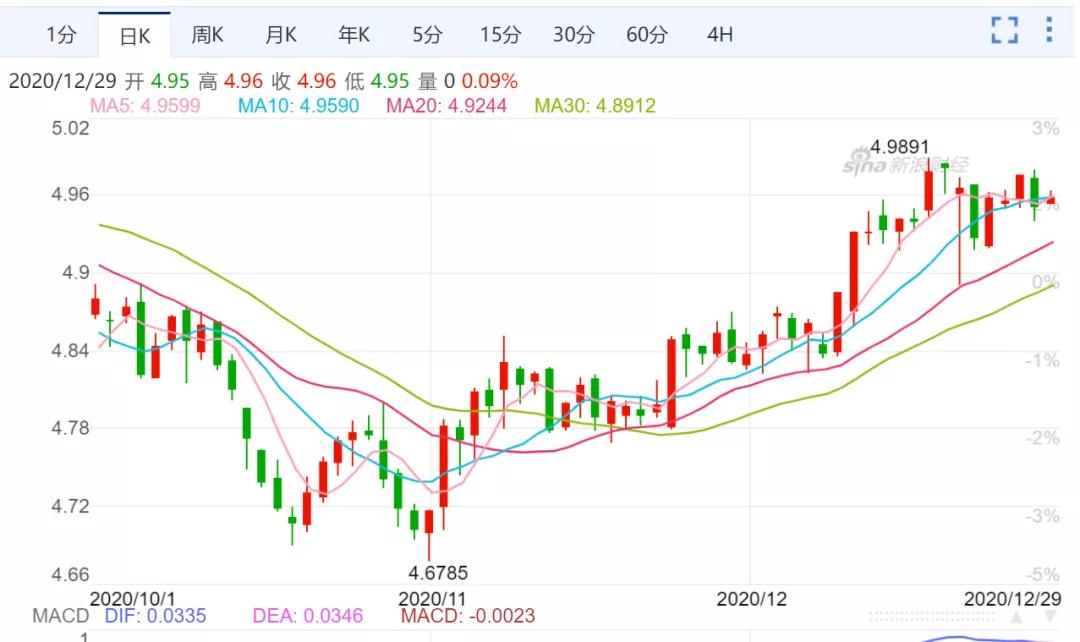Open the 5分 interval tab
The image size is (1080, 642).
point(427,34)
